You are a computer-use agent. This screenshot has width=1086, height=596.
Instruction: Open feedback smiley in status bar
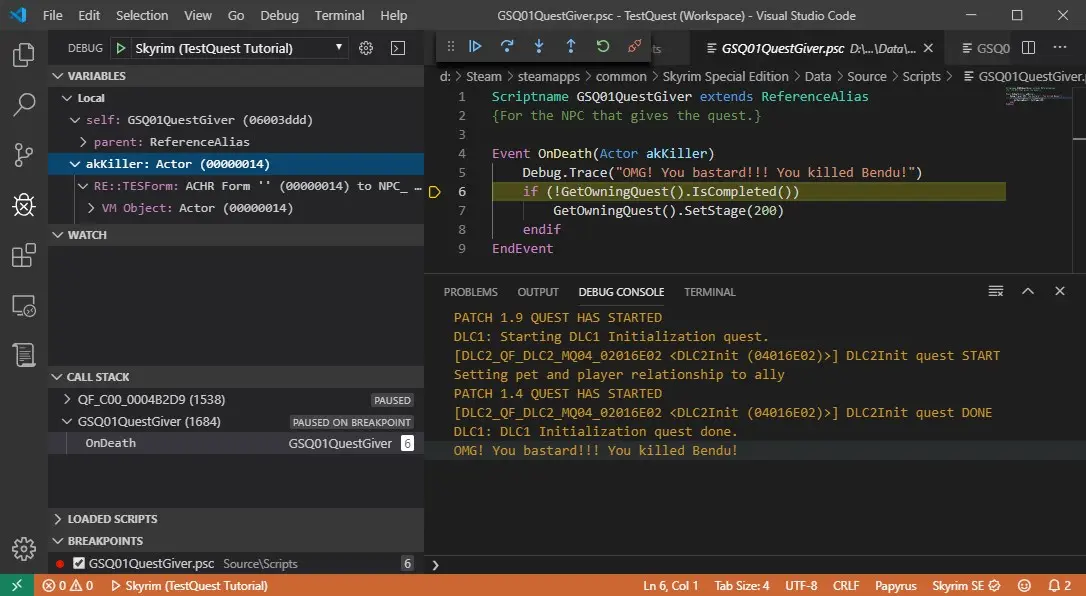1024,586
